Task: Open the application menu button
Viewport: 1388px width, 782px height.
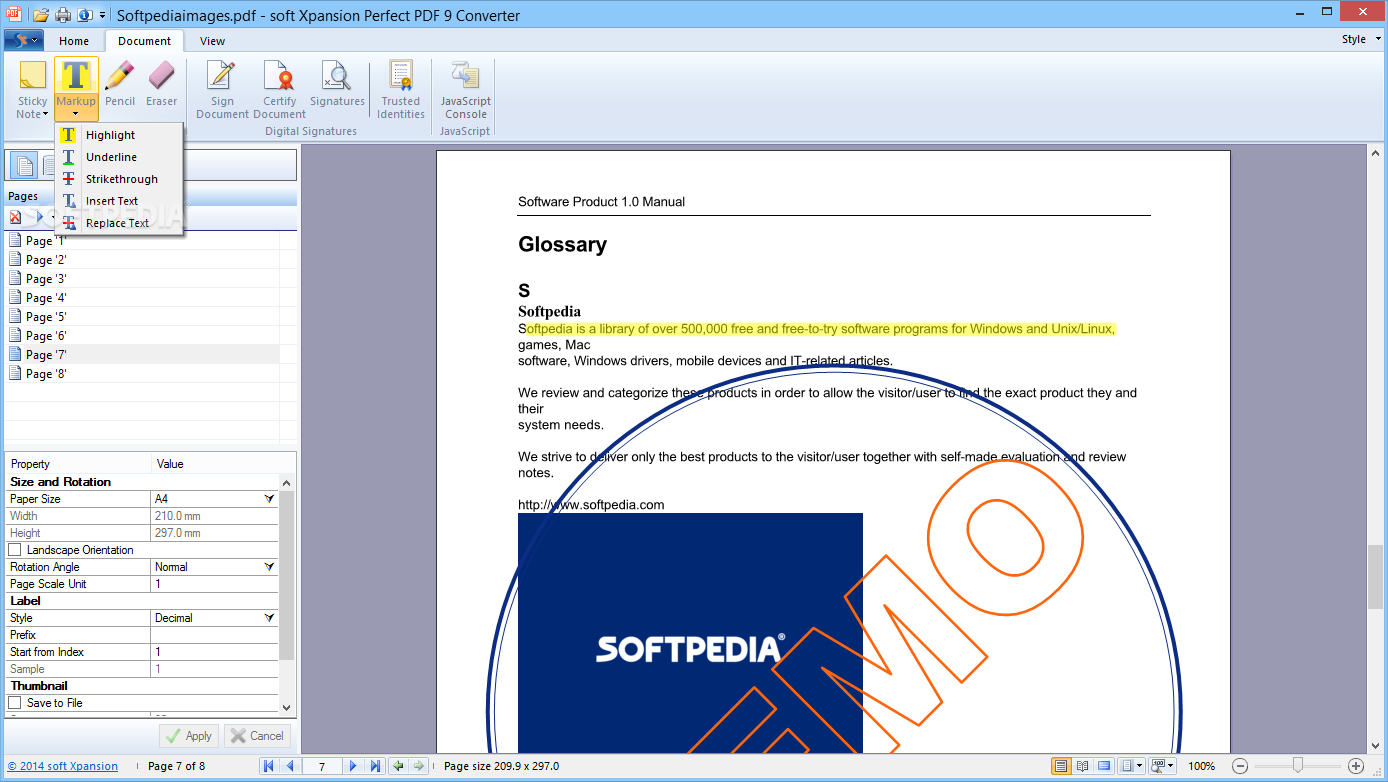Action: click(x=23, y=40)
